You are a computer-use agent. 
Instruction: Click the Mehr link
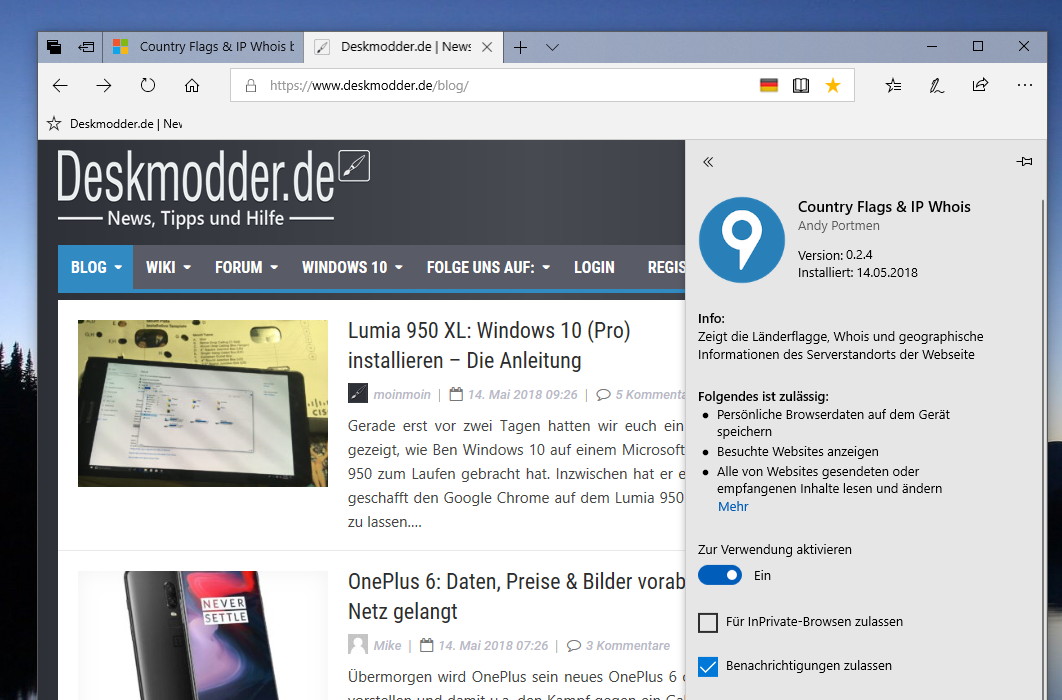click(733, 506)
